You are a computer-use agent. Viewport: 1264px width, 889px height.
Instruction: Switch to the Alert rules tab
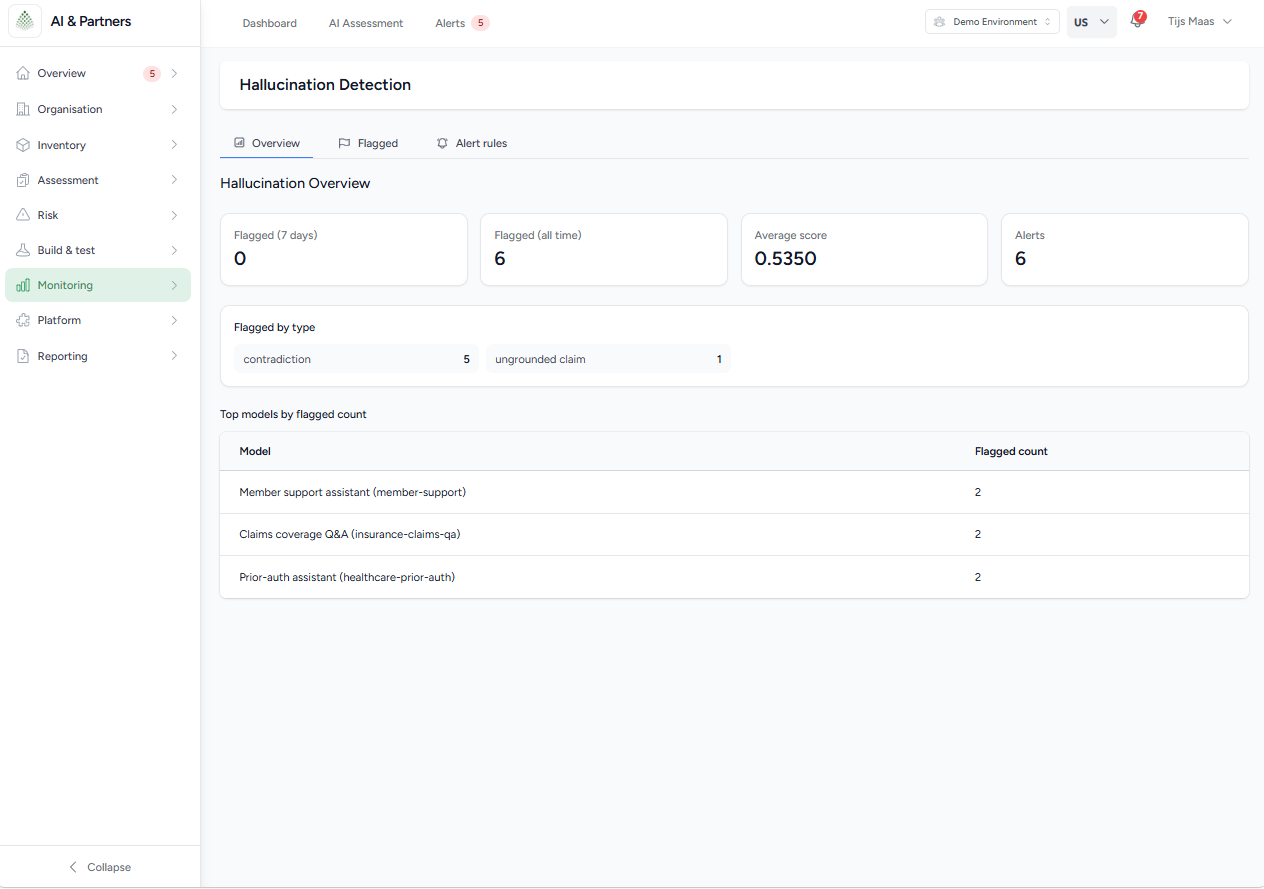click(x=472, y=143)
